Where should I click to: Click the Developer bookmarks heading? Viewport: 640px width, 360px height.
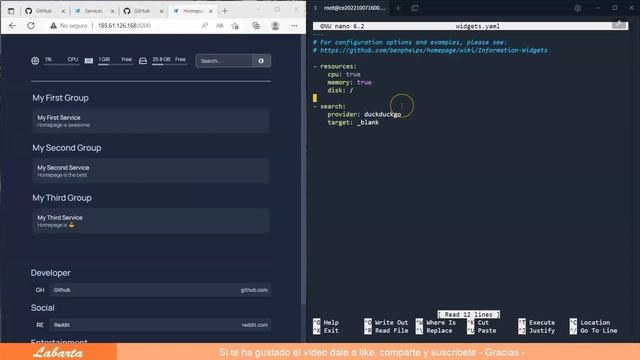click(x=51, y=273)
